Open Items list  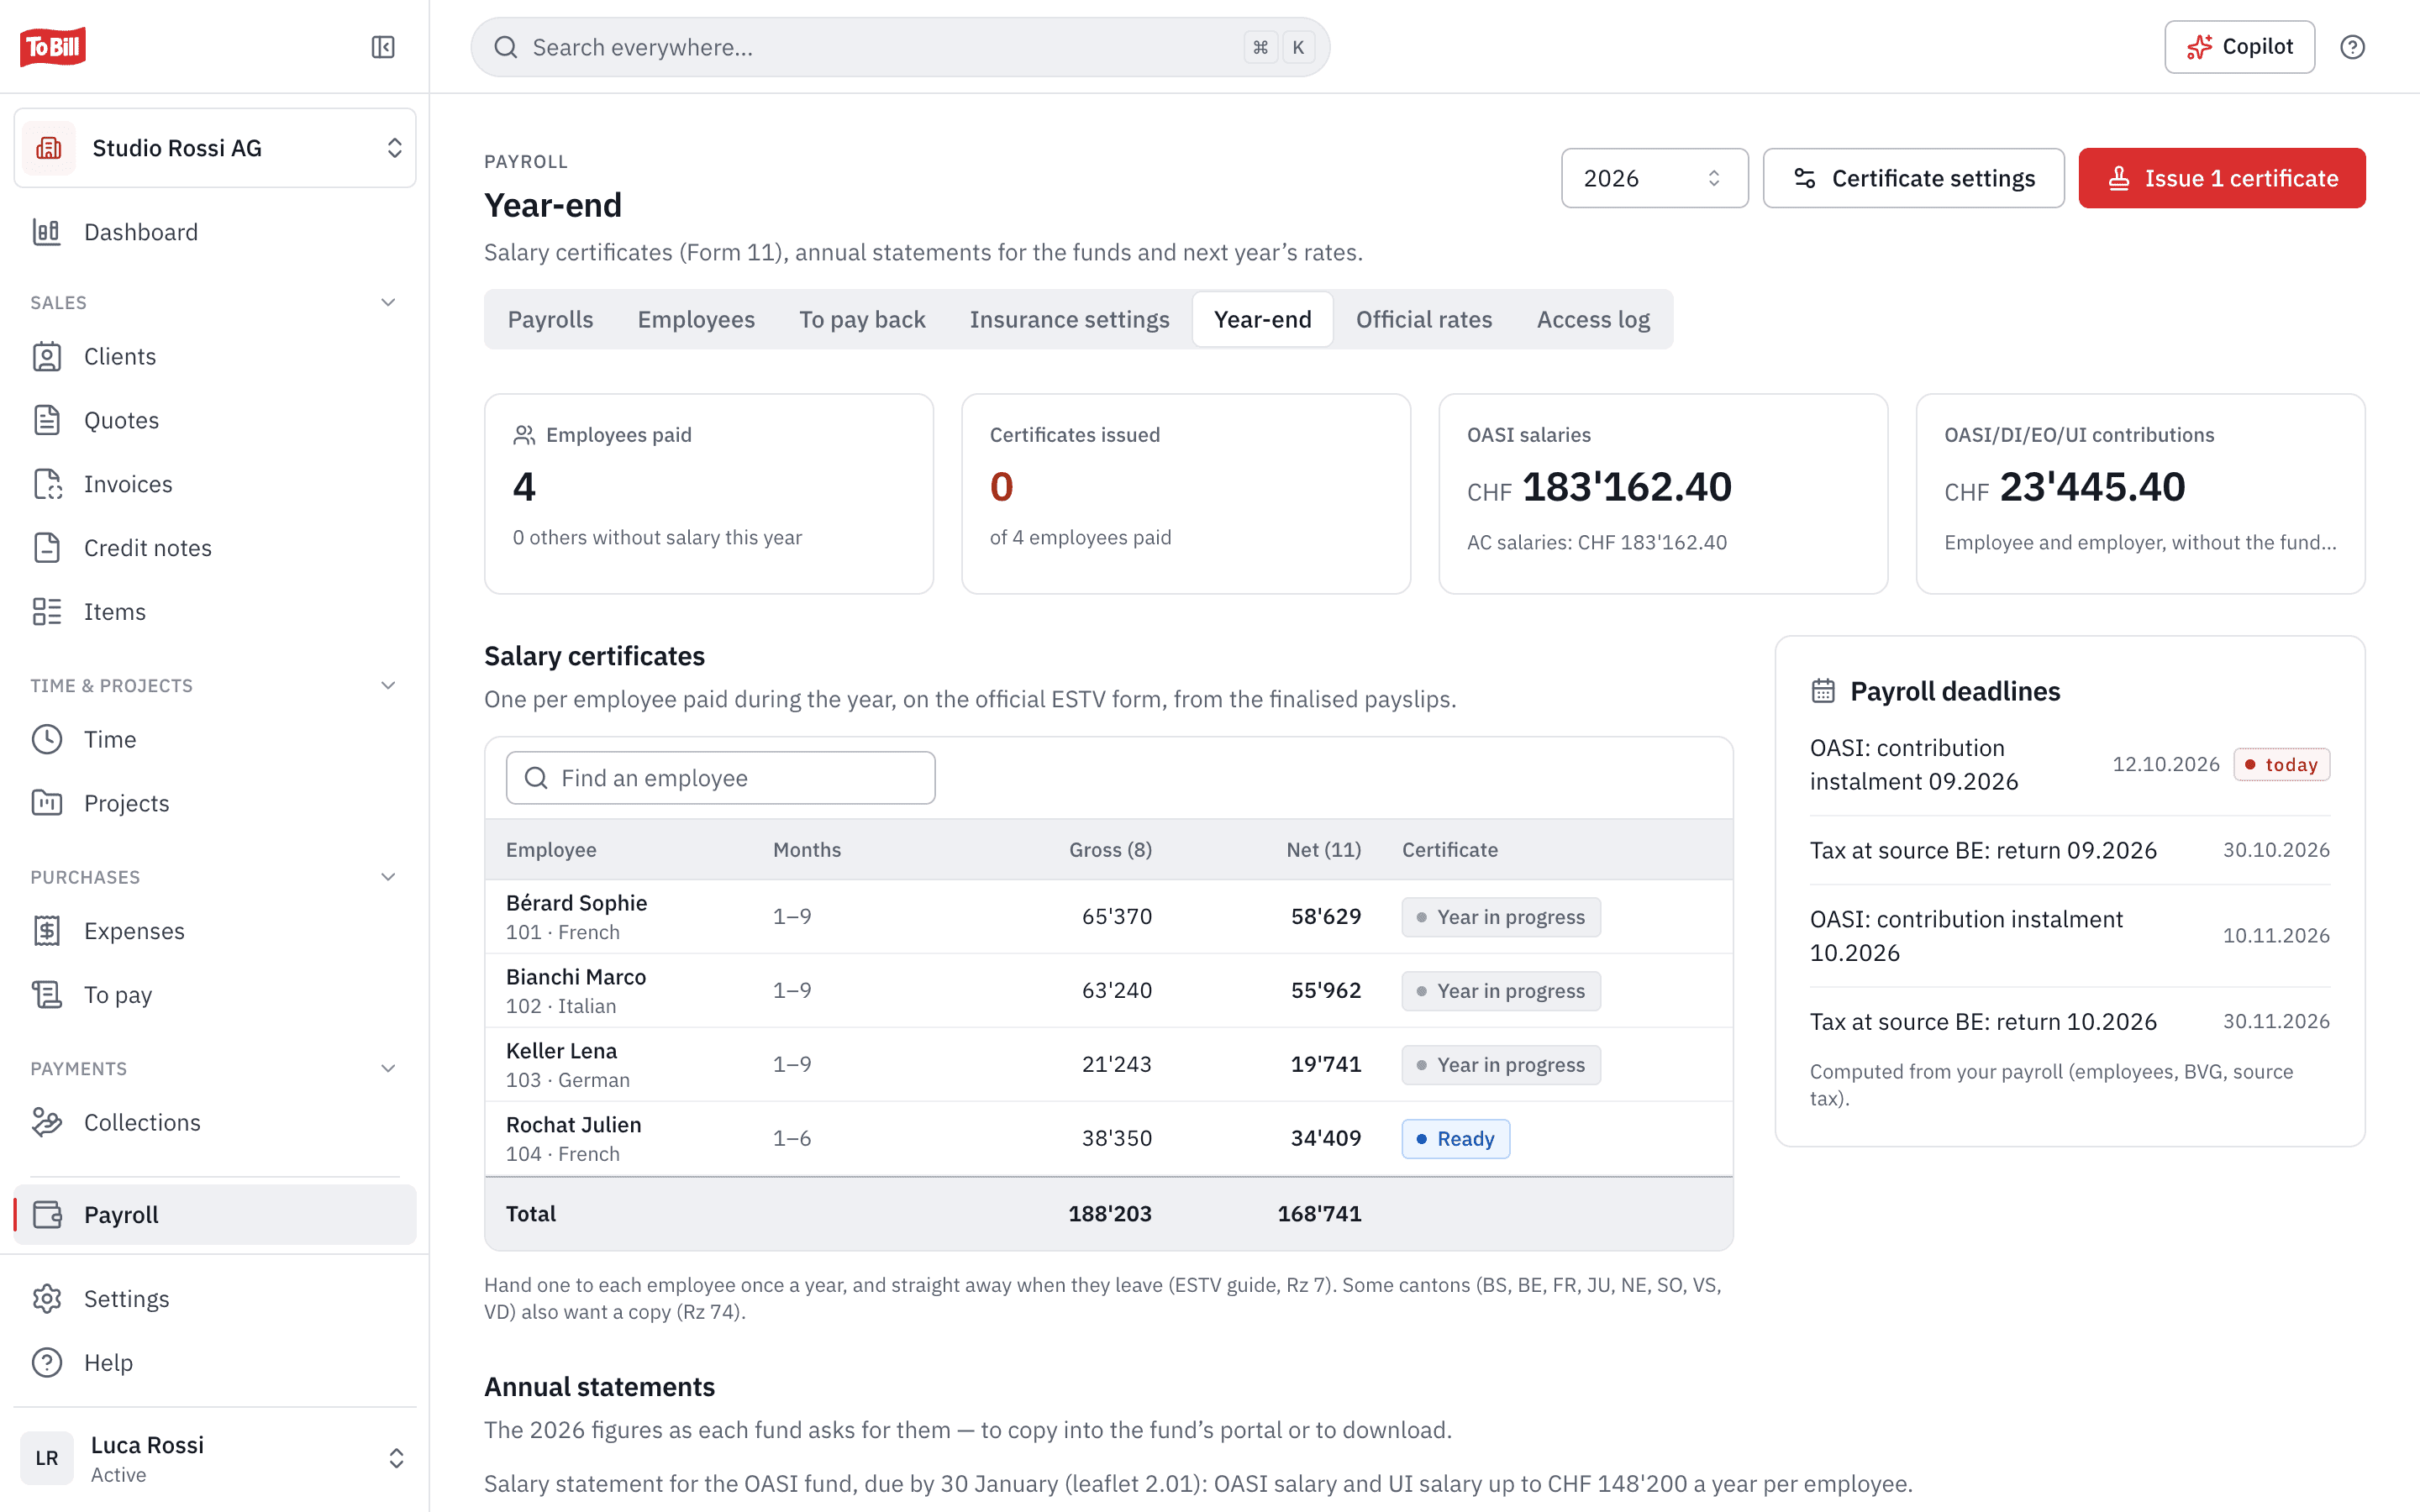215,611
